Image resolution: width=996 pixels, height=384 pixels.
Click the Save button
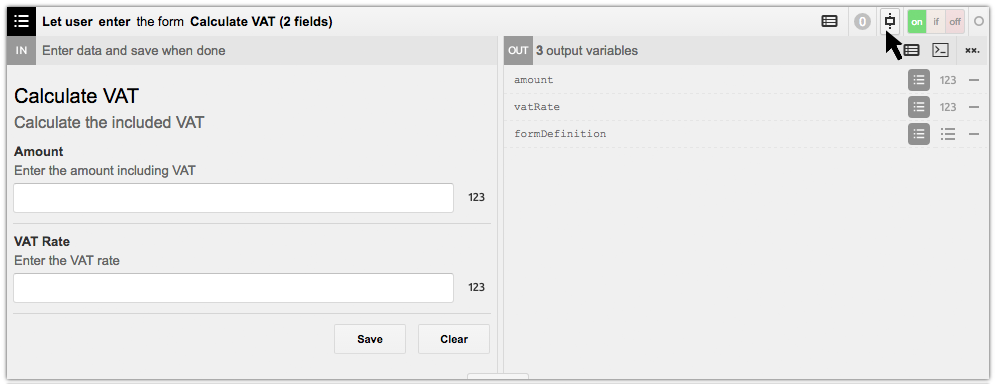[x=370, y=339]
